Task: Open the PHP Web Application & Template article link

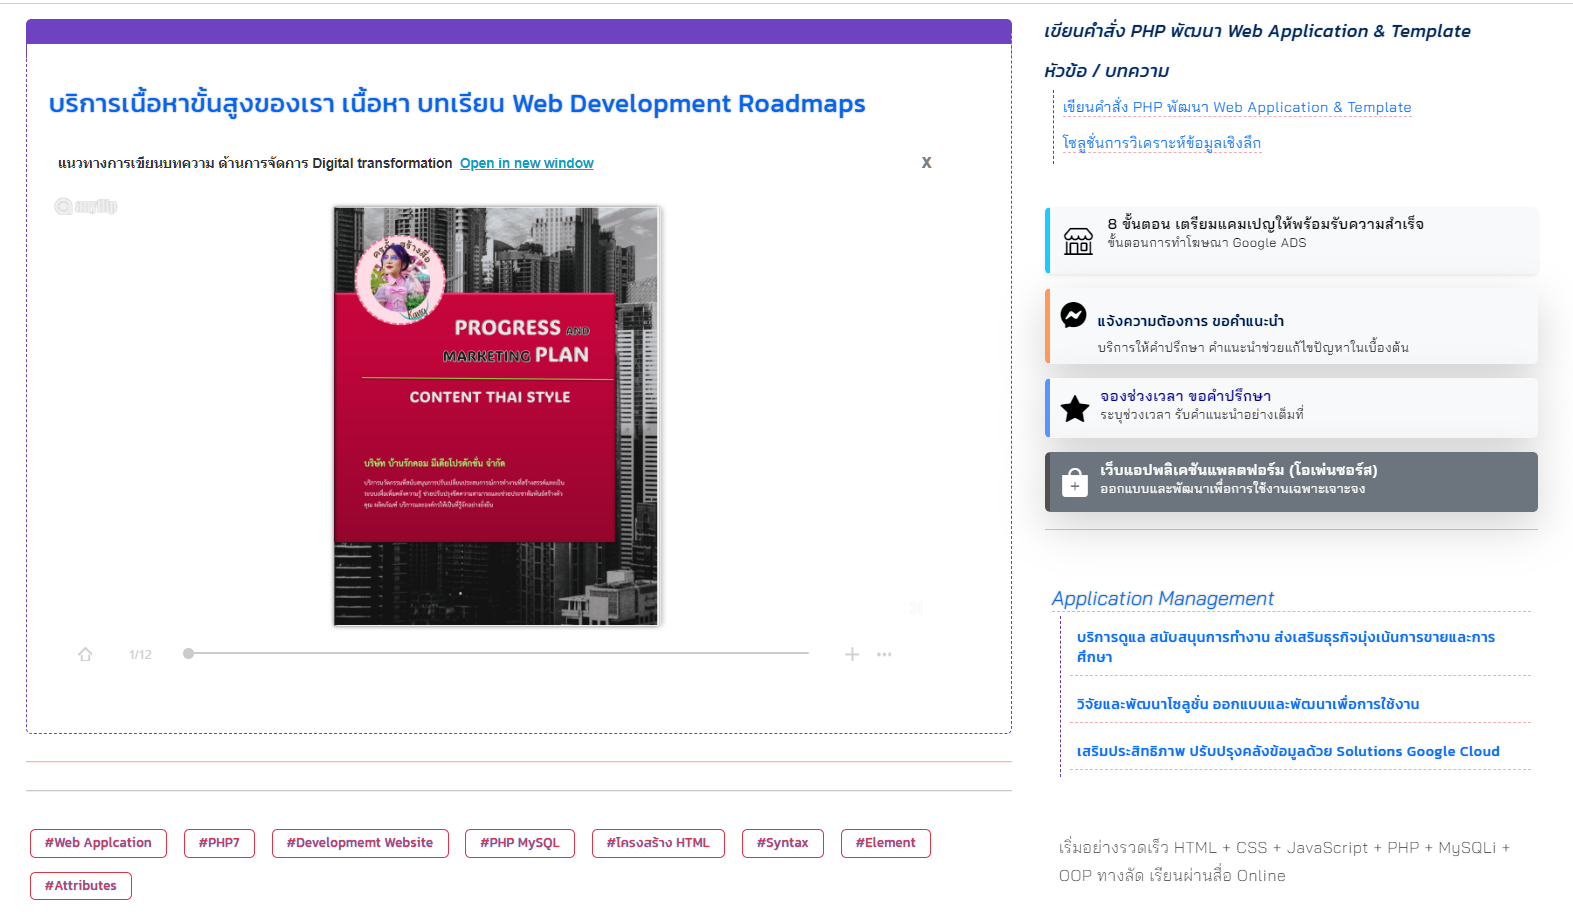Action: pos(1236,108)
